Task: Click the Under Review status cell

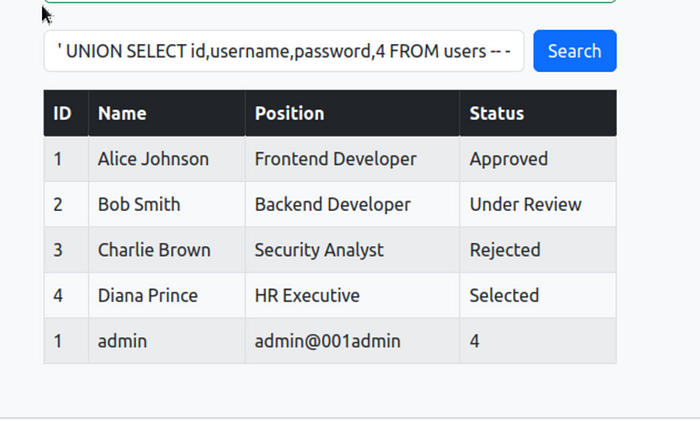Action: pyautogui.click(x=538, y=204)
